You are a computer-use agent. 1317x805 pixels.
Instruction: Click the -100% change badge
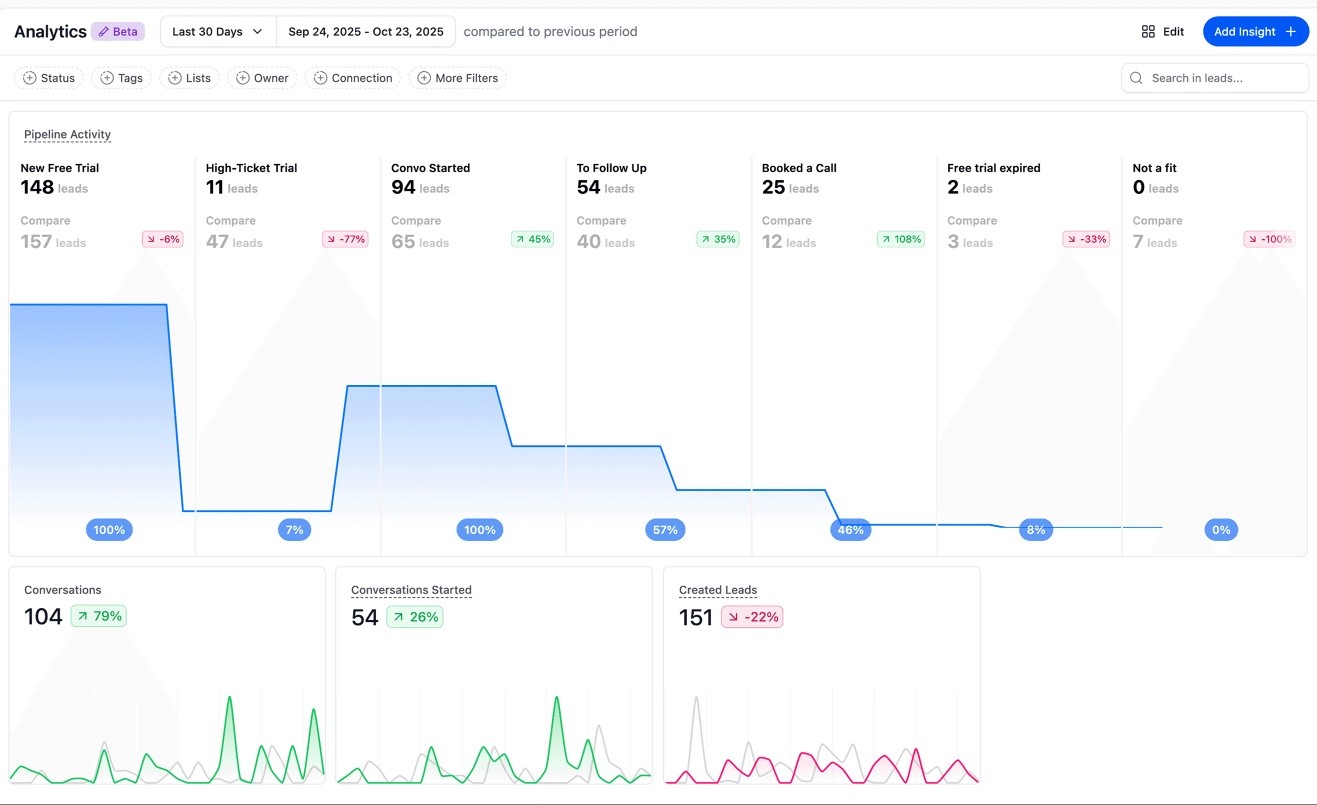pos(1269,239)
